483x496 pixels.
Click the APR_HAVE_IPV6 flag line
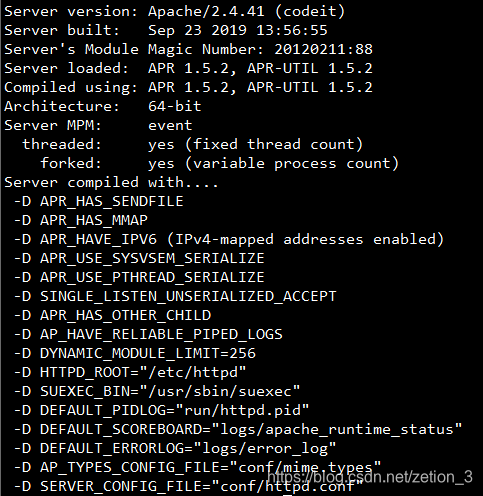pos(229,240)
